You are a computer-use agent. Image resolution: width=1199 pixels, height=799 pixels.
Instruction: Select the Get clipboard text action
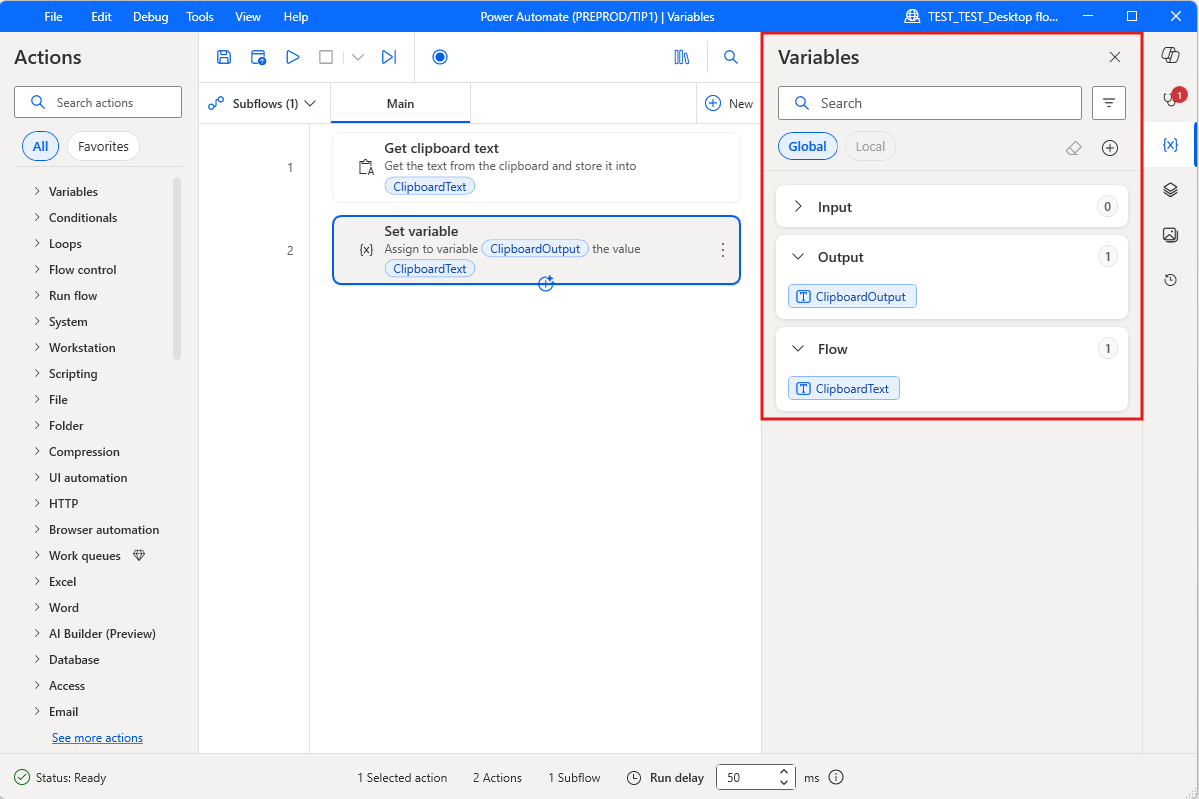tap(536, 167)
